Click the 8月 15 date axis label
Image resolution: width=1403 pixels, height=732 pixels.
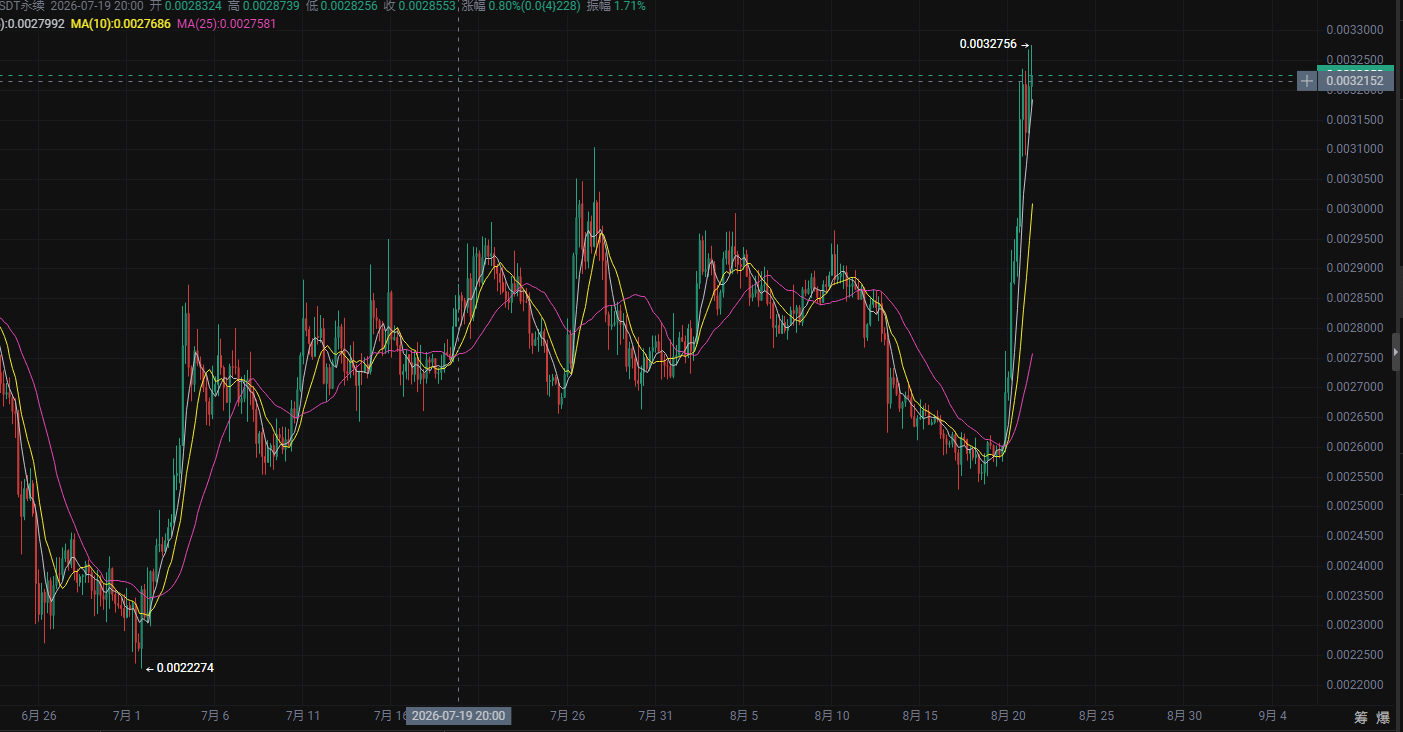pyautogui.click(x=920, y=716)
